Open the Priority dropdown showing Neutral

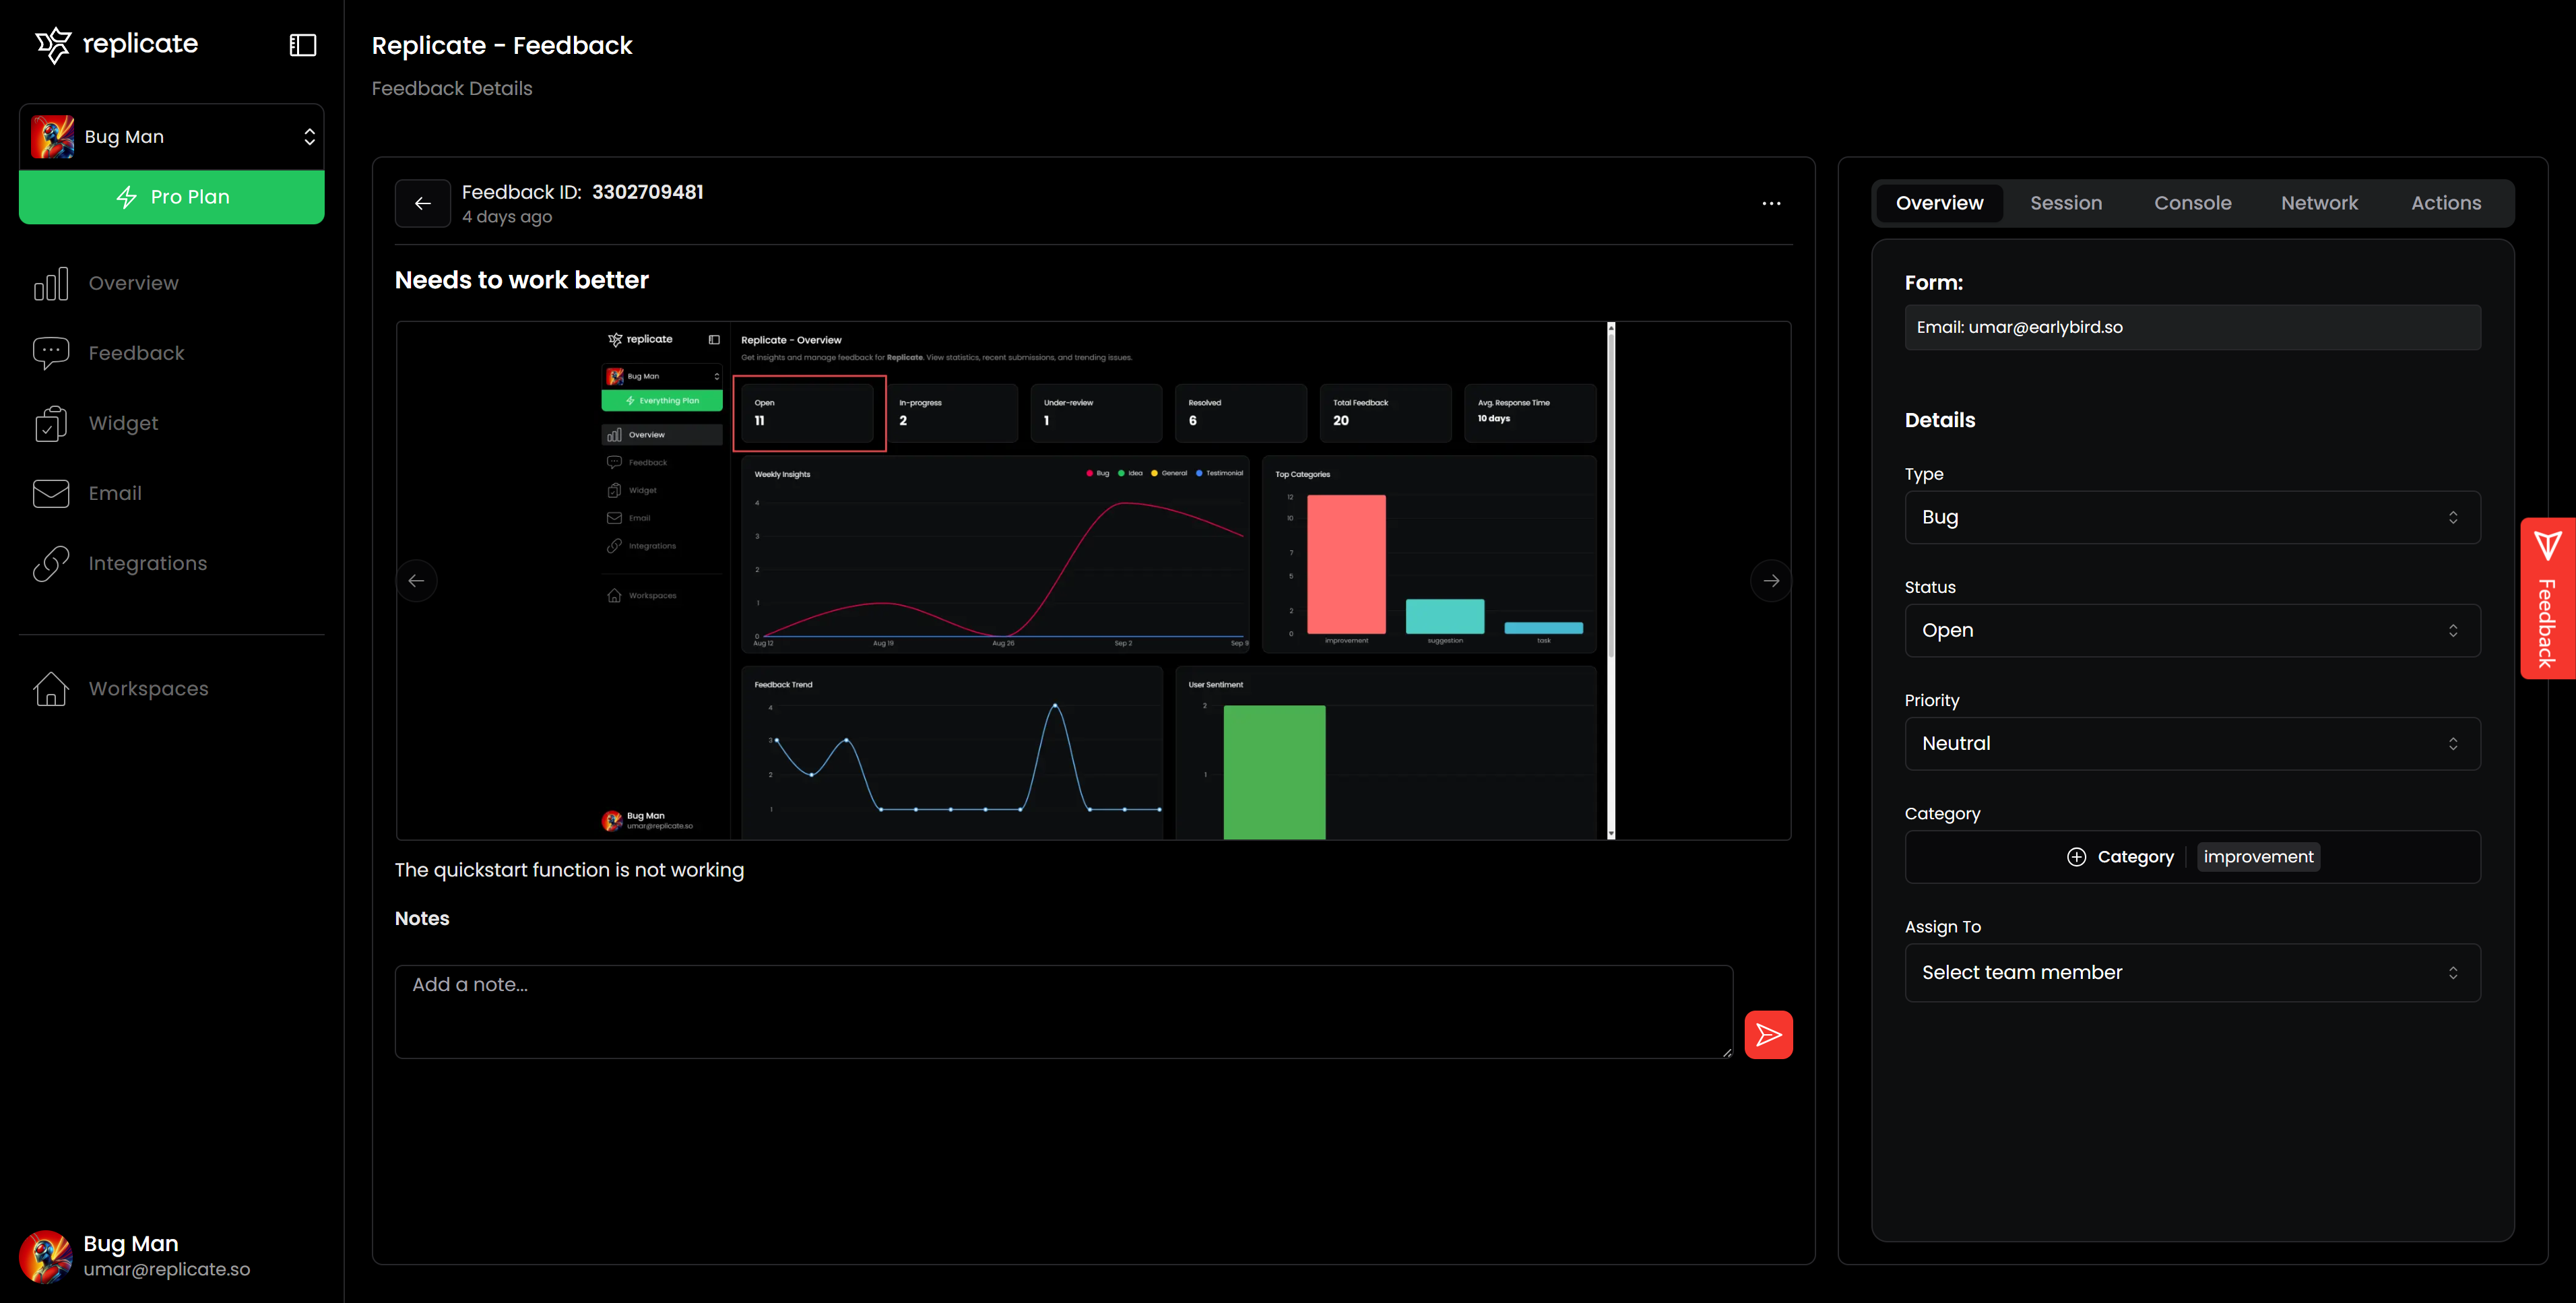click(x=2192, y=743)
